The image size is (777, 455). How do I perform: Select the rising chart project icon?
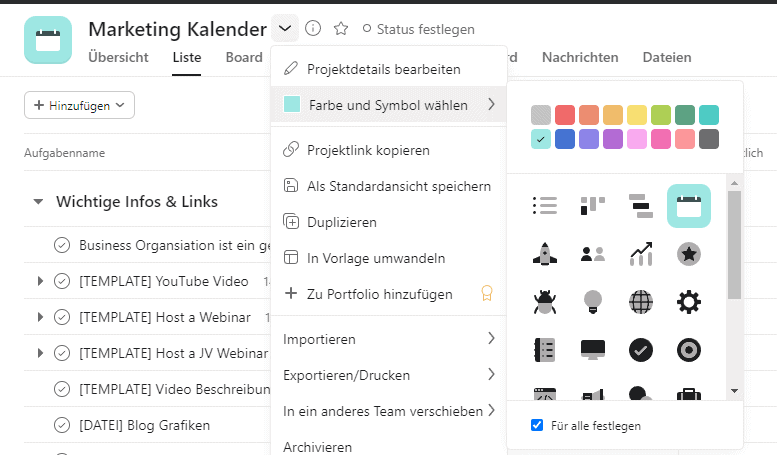point(641,254)
